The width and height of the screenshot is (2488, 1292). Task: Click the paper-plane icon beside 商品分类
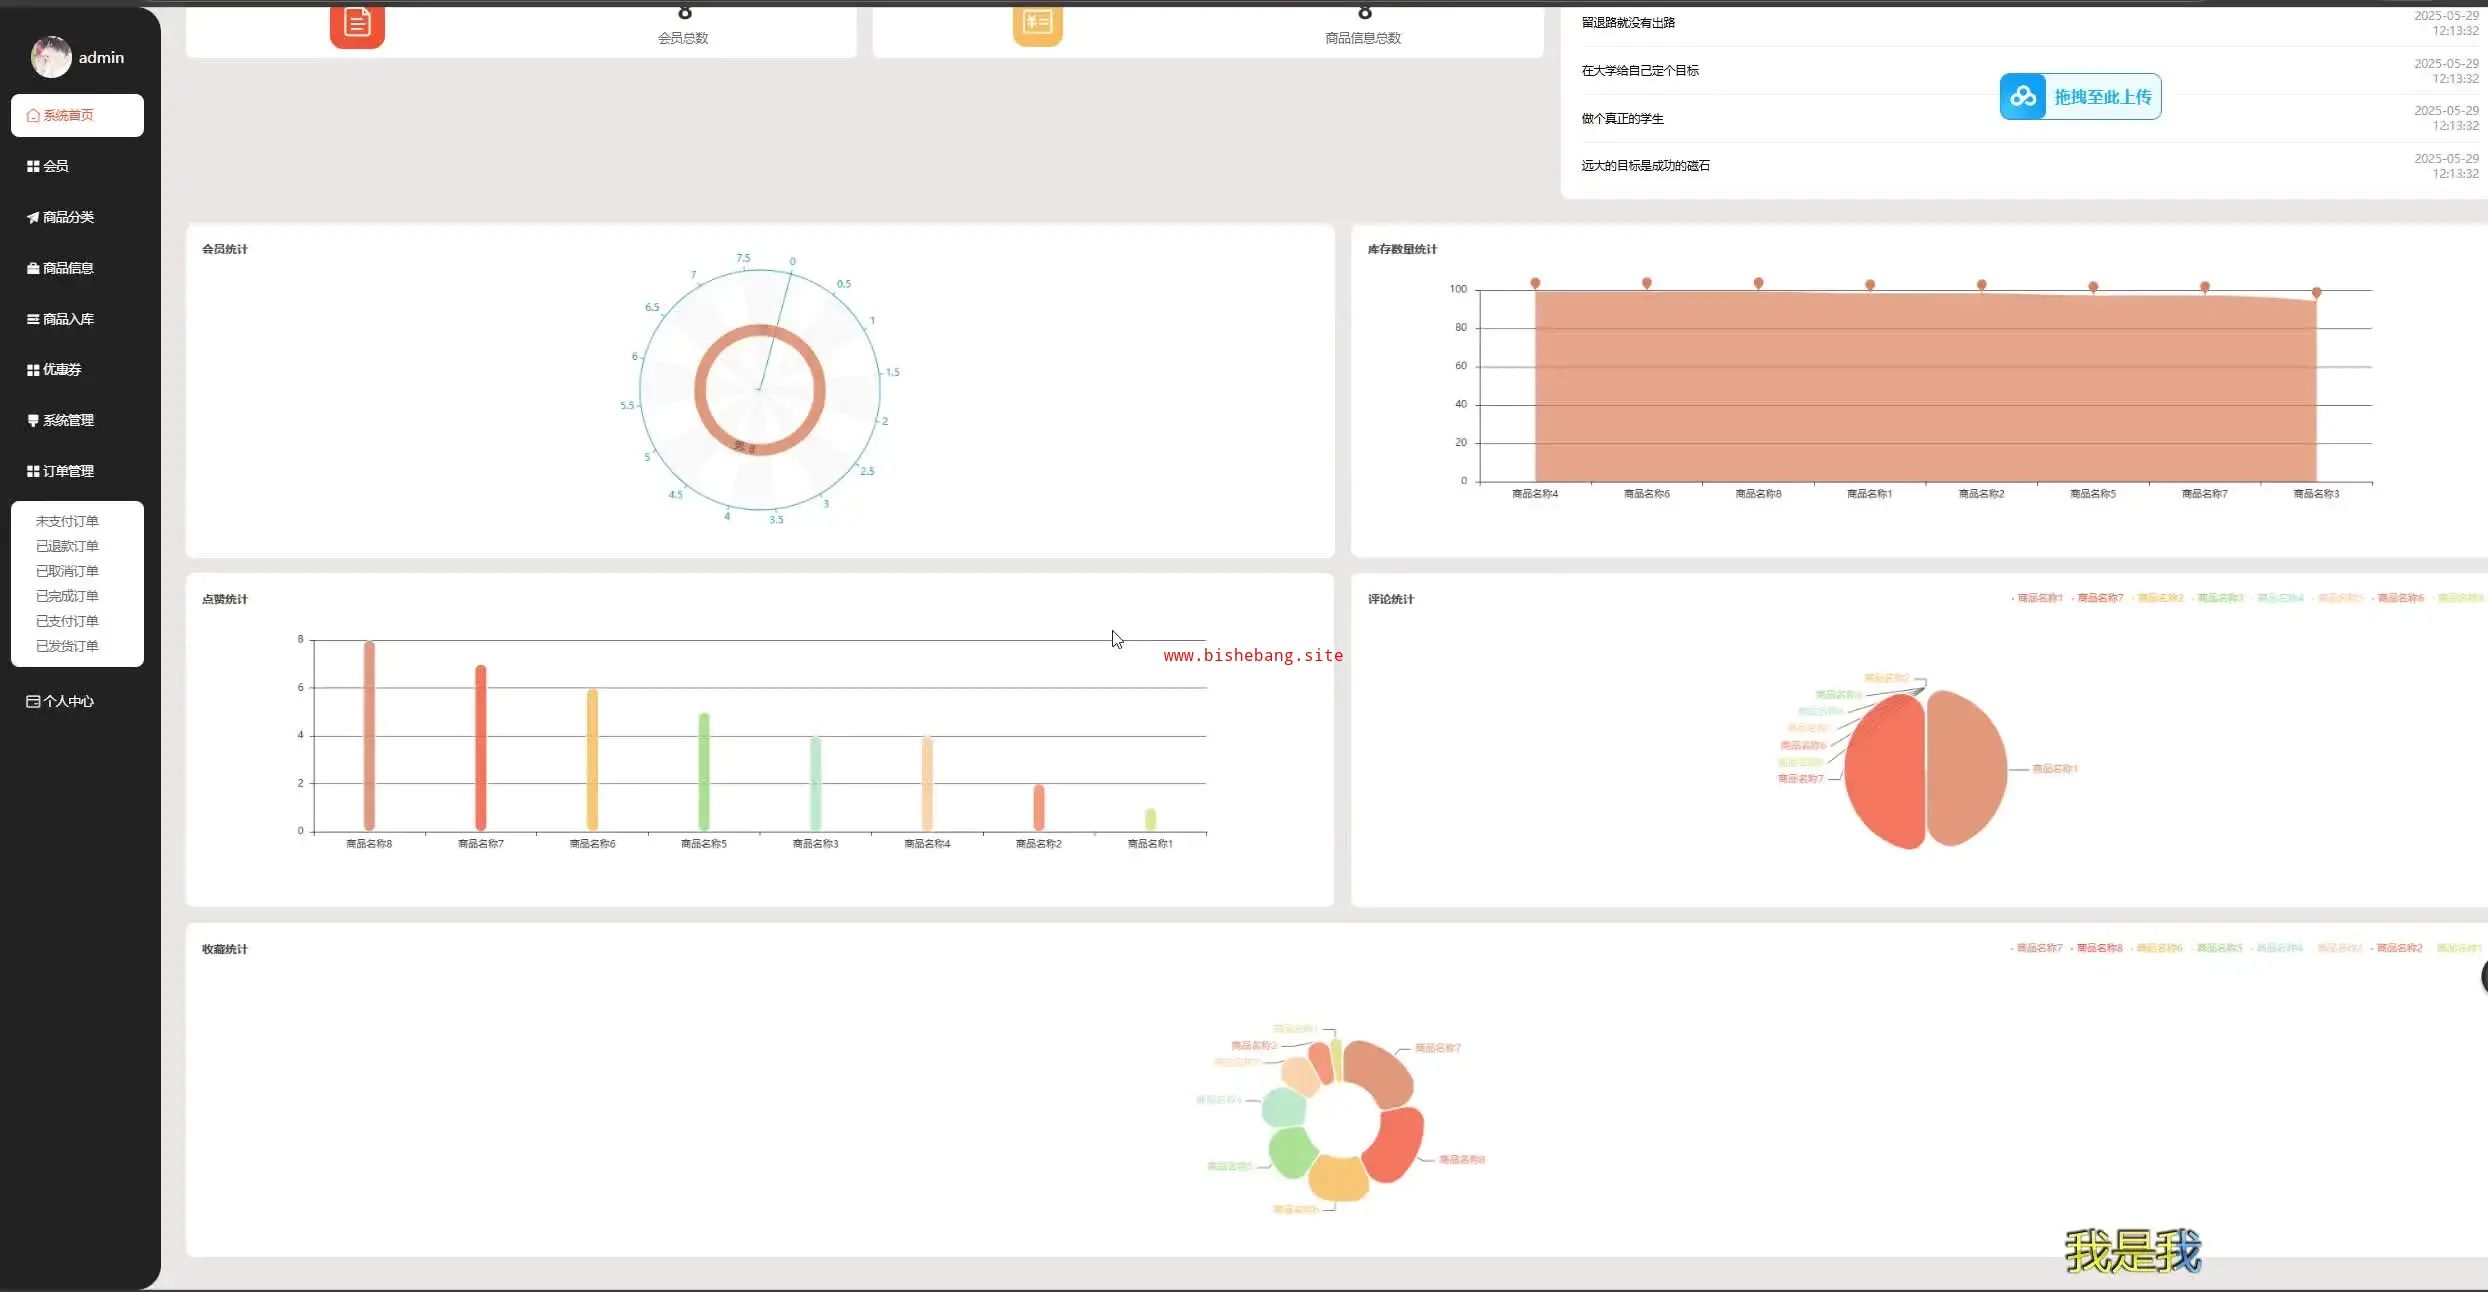[33, 217]
